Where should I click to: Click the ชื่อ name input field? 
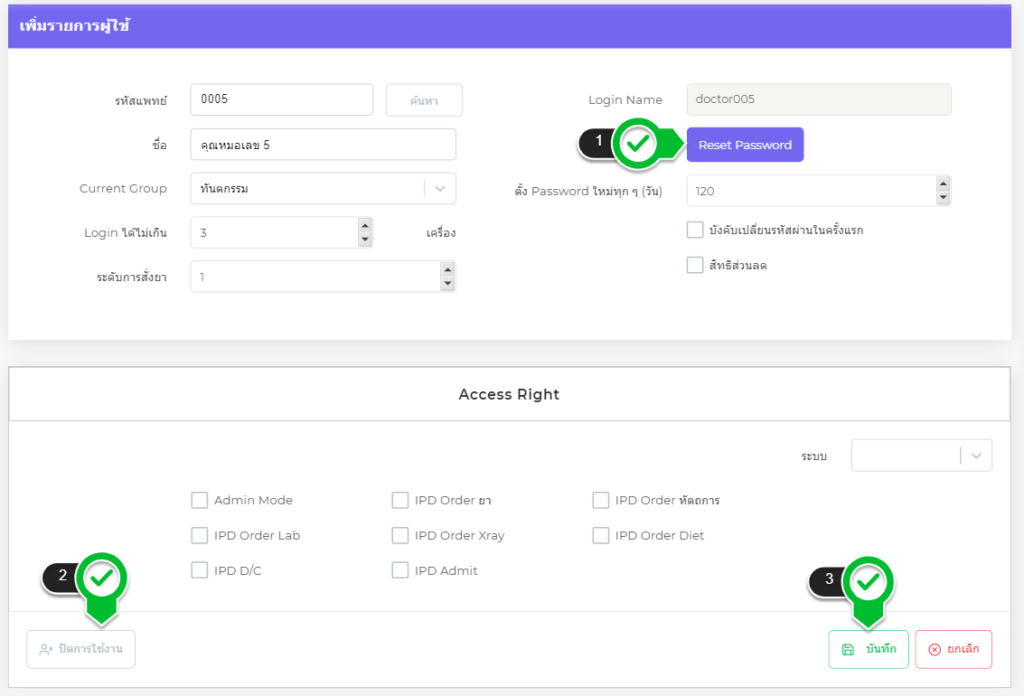pyautogui.click(x=322, y=145)
